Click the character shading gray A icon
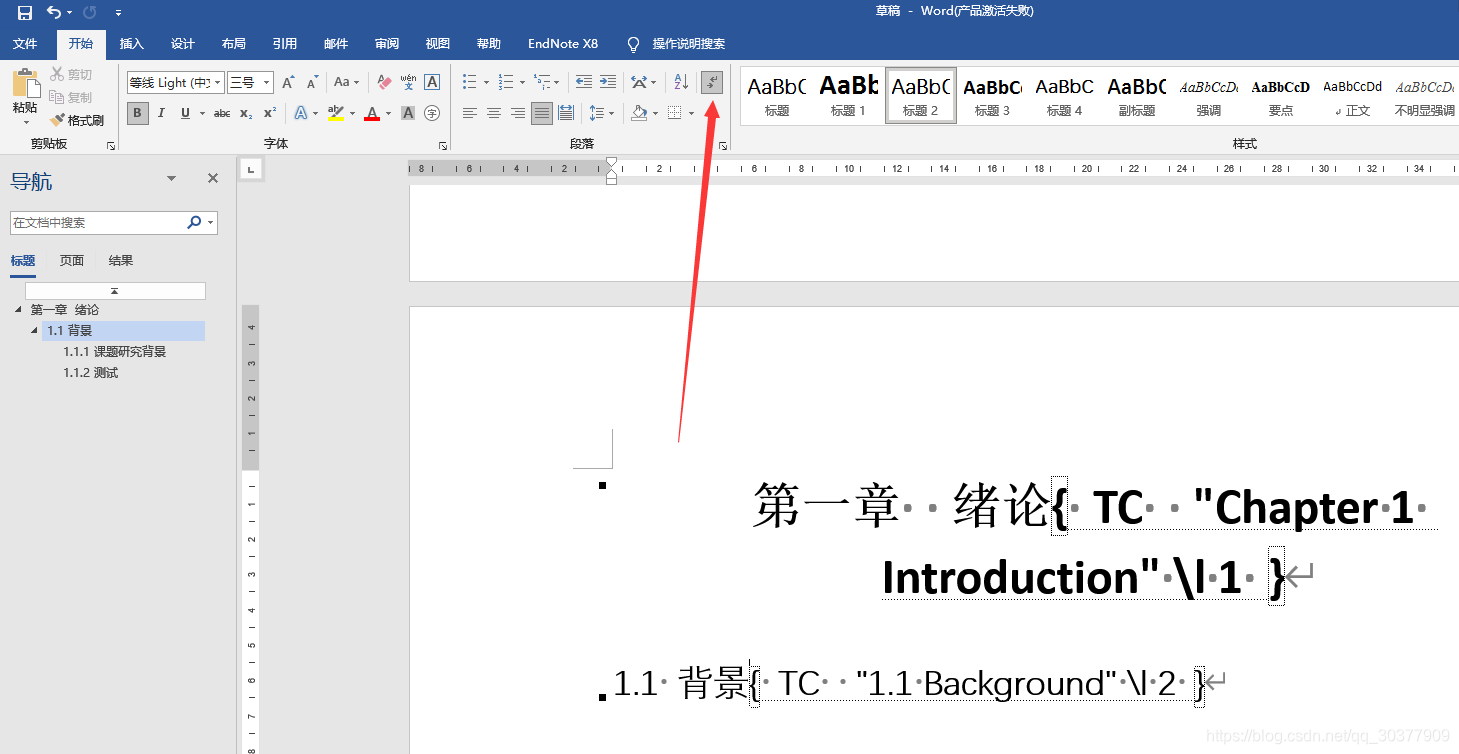The width and height of the screenshot is (1459, 754). pos(408,114)
